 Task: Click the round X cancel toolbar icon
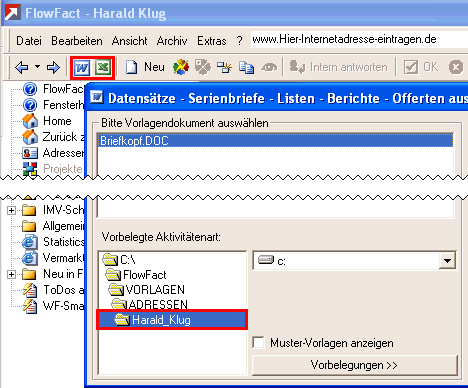click(456, 68)
